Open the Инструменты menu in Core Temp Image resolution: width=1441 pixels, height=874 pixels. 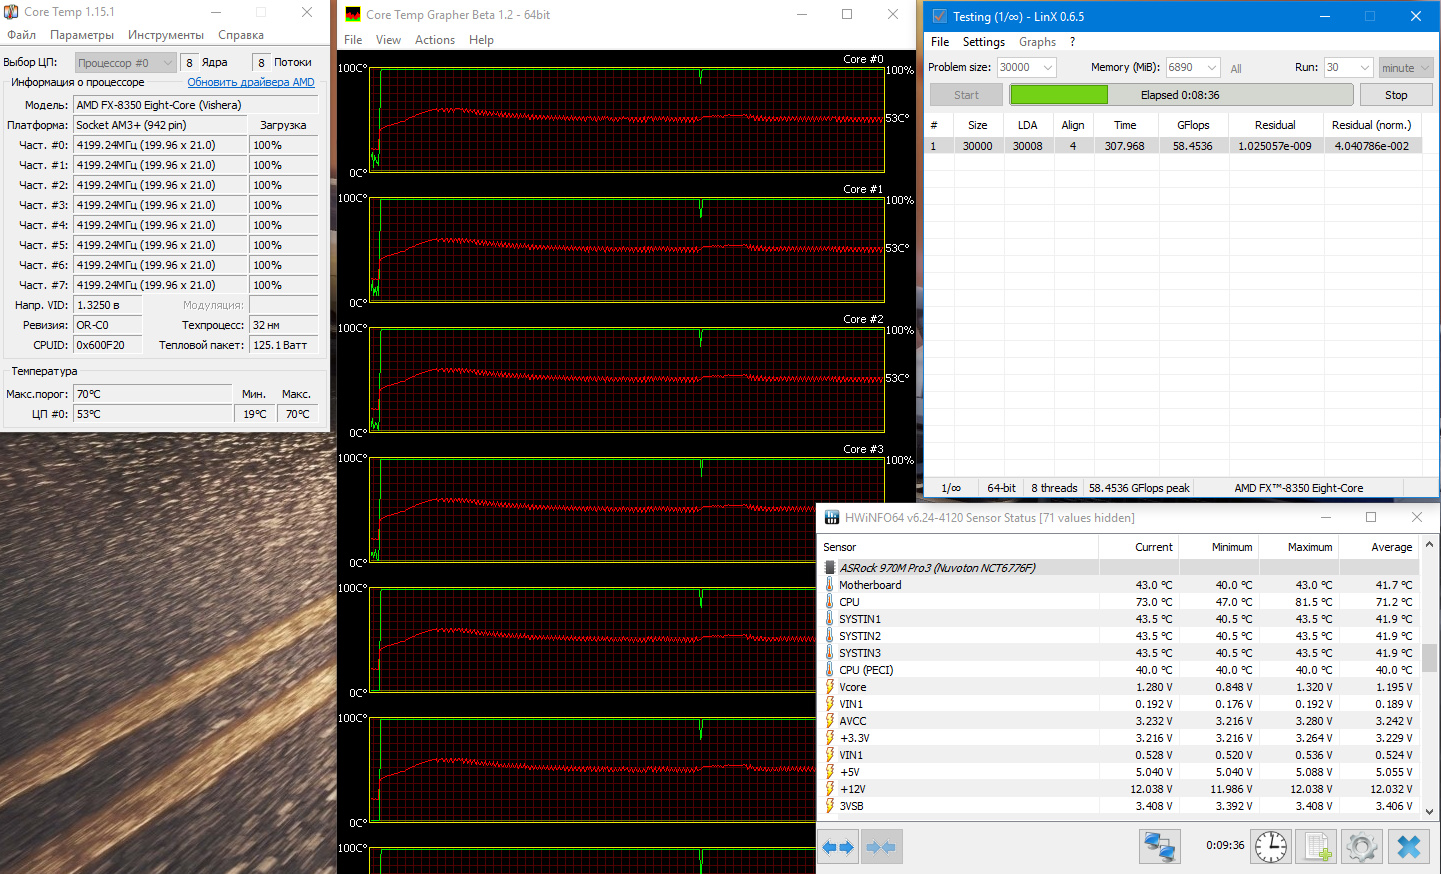click(x=166, y=35)
